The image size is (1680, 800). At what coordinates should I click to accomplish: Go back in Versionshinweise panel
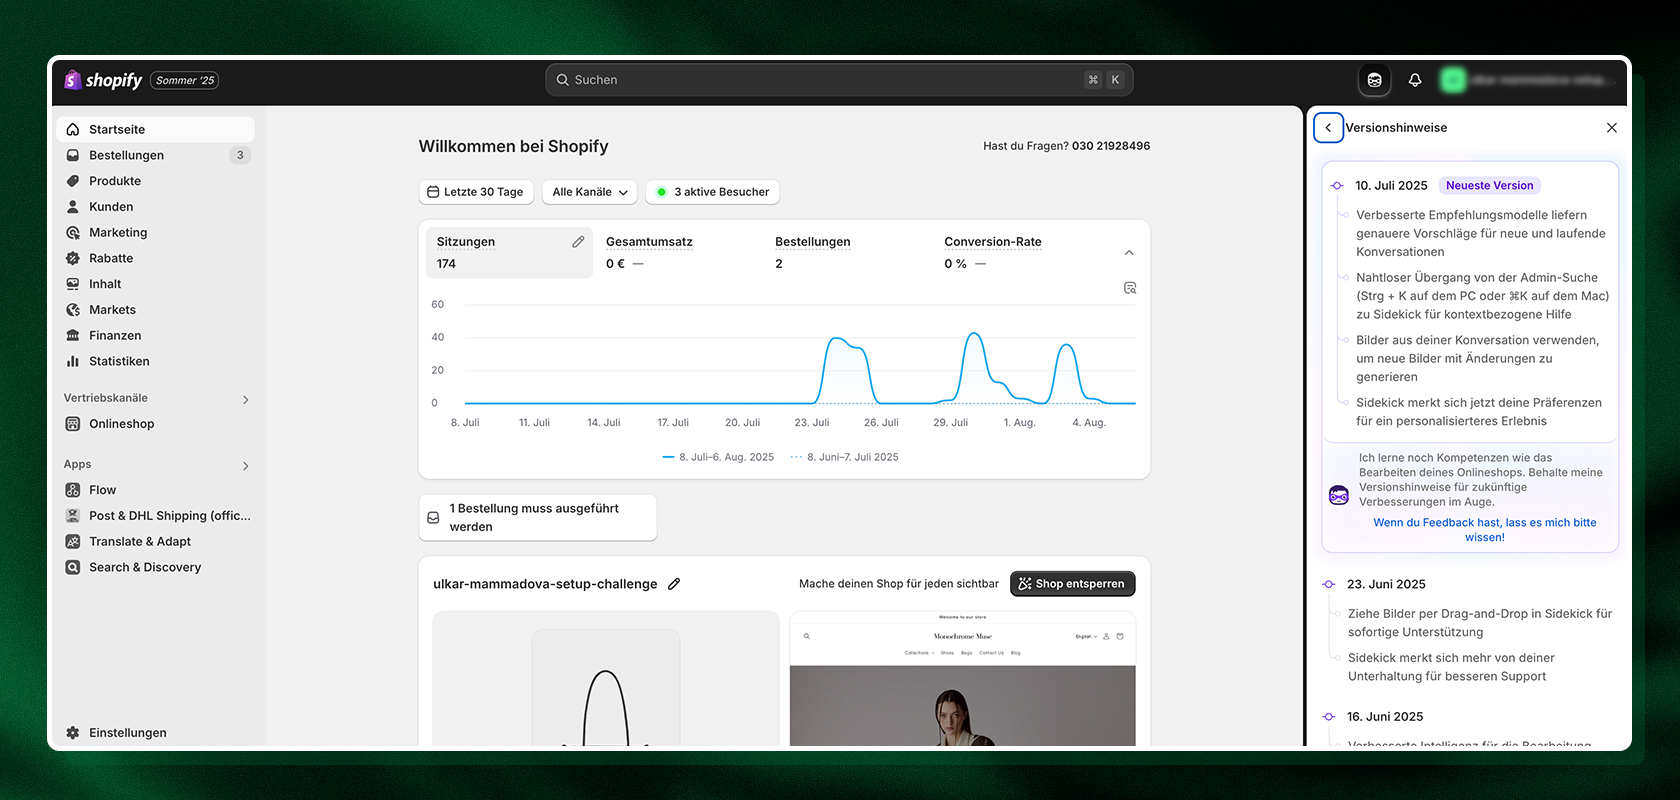(x=1328, y=128)
